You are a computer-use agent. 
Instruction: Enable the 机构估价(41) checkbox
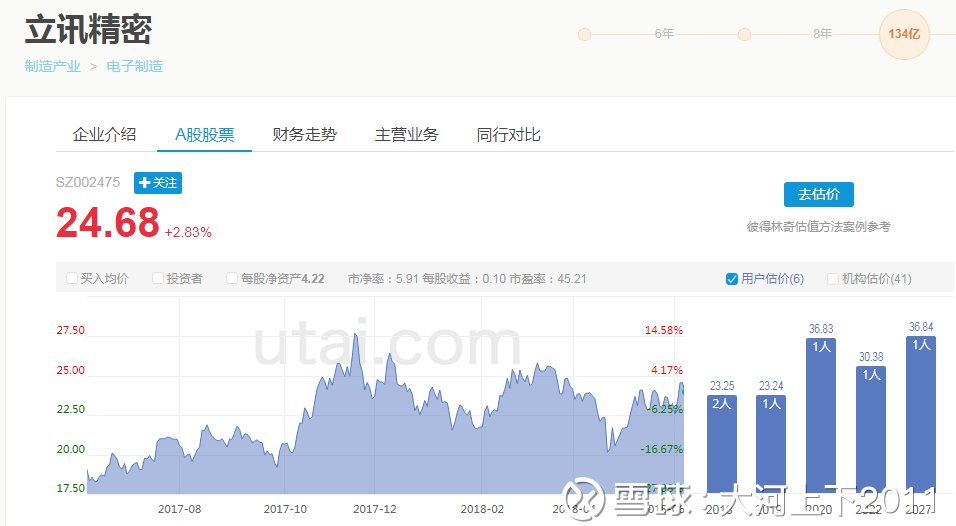(833, 279)
